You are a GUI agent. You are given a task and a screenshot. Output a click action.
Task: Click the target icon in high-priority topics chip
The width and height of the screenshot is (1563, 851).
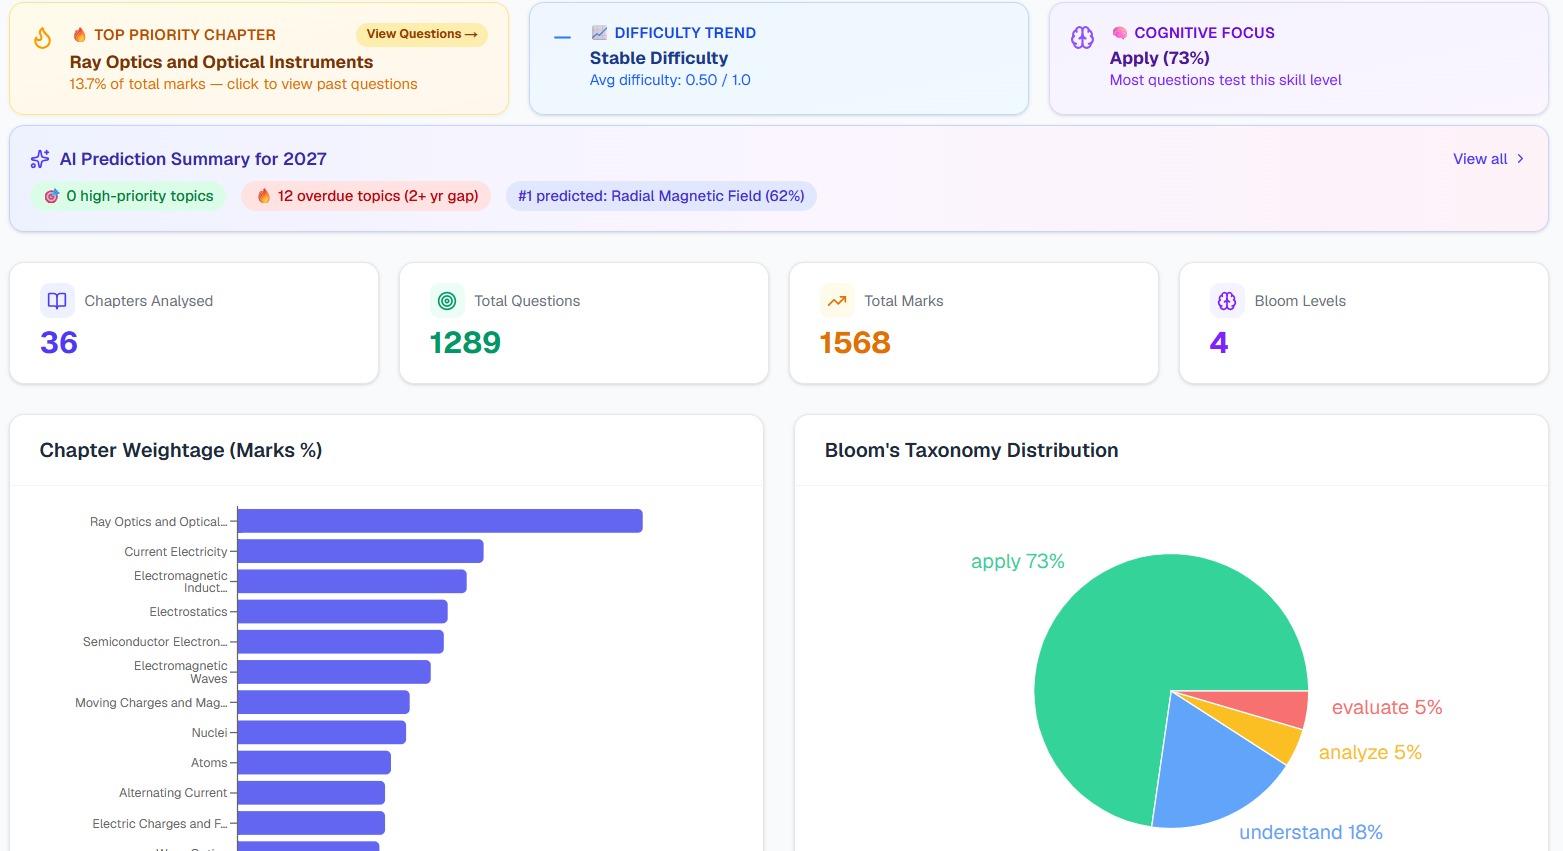[x=52, y=196]
